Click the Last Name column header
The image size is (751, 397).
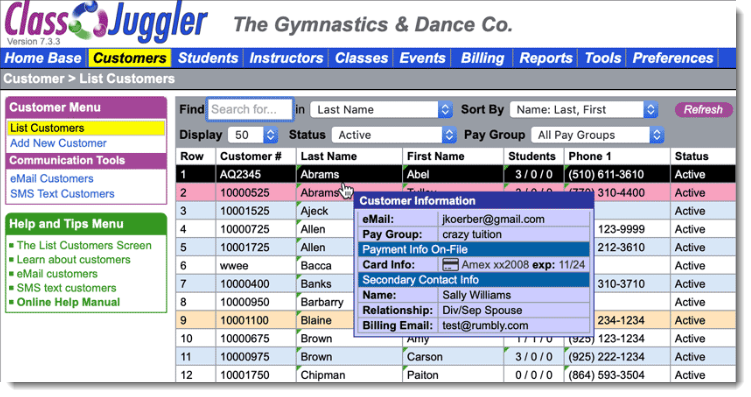(329, 156)
